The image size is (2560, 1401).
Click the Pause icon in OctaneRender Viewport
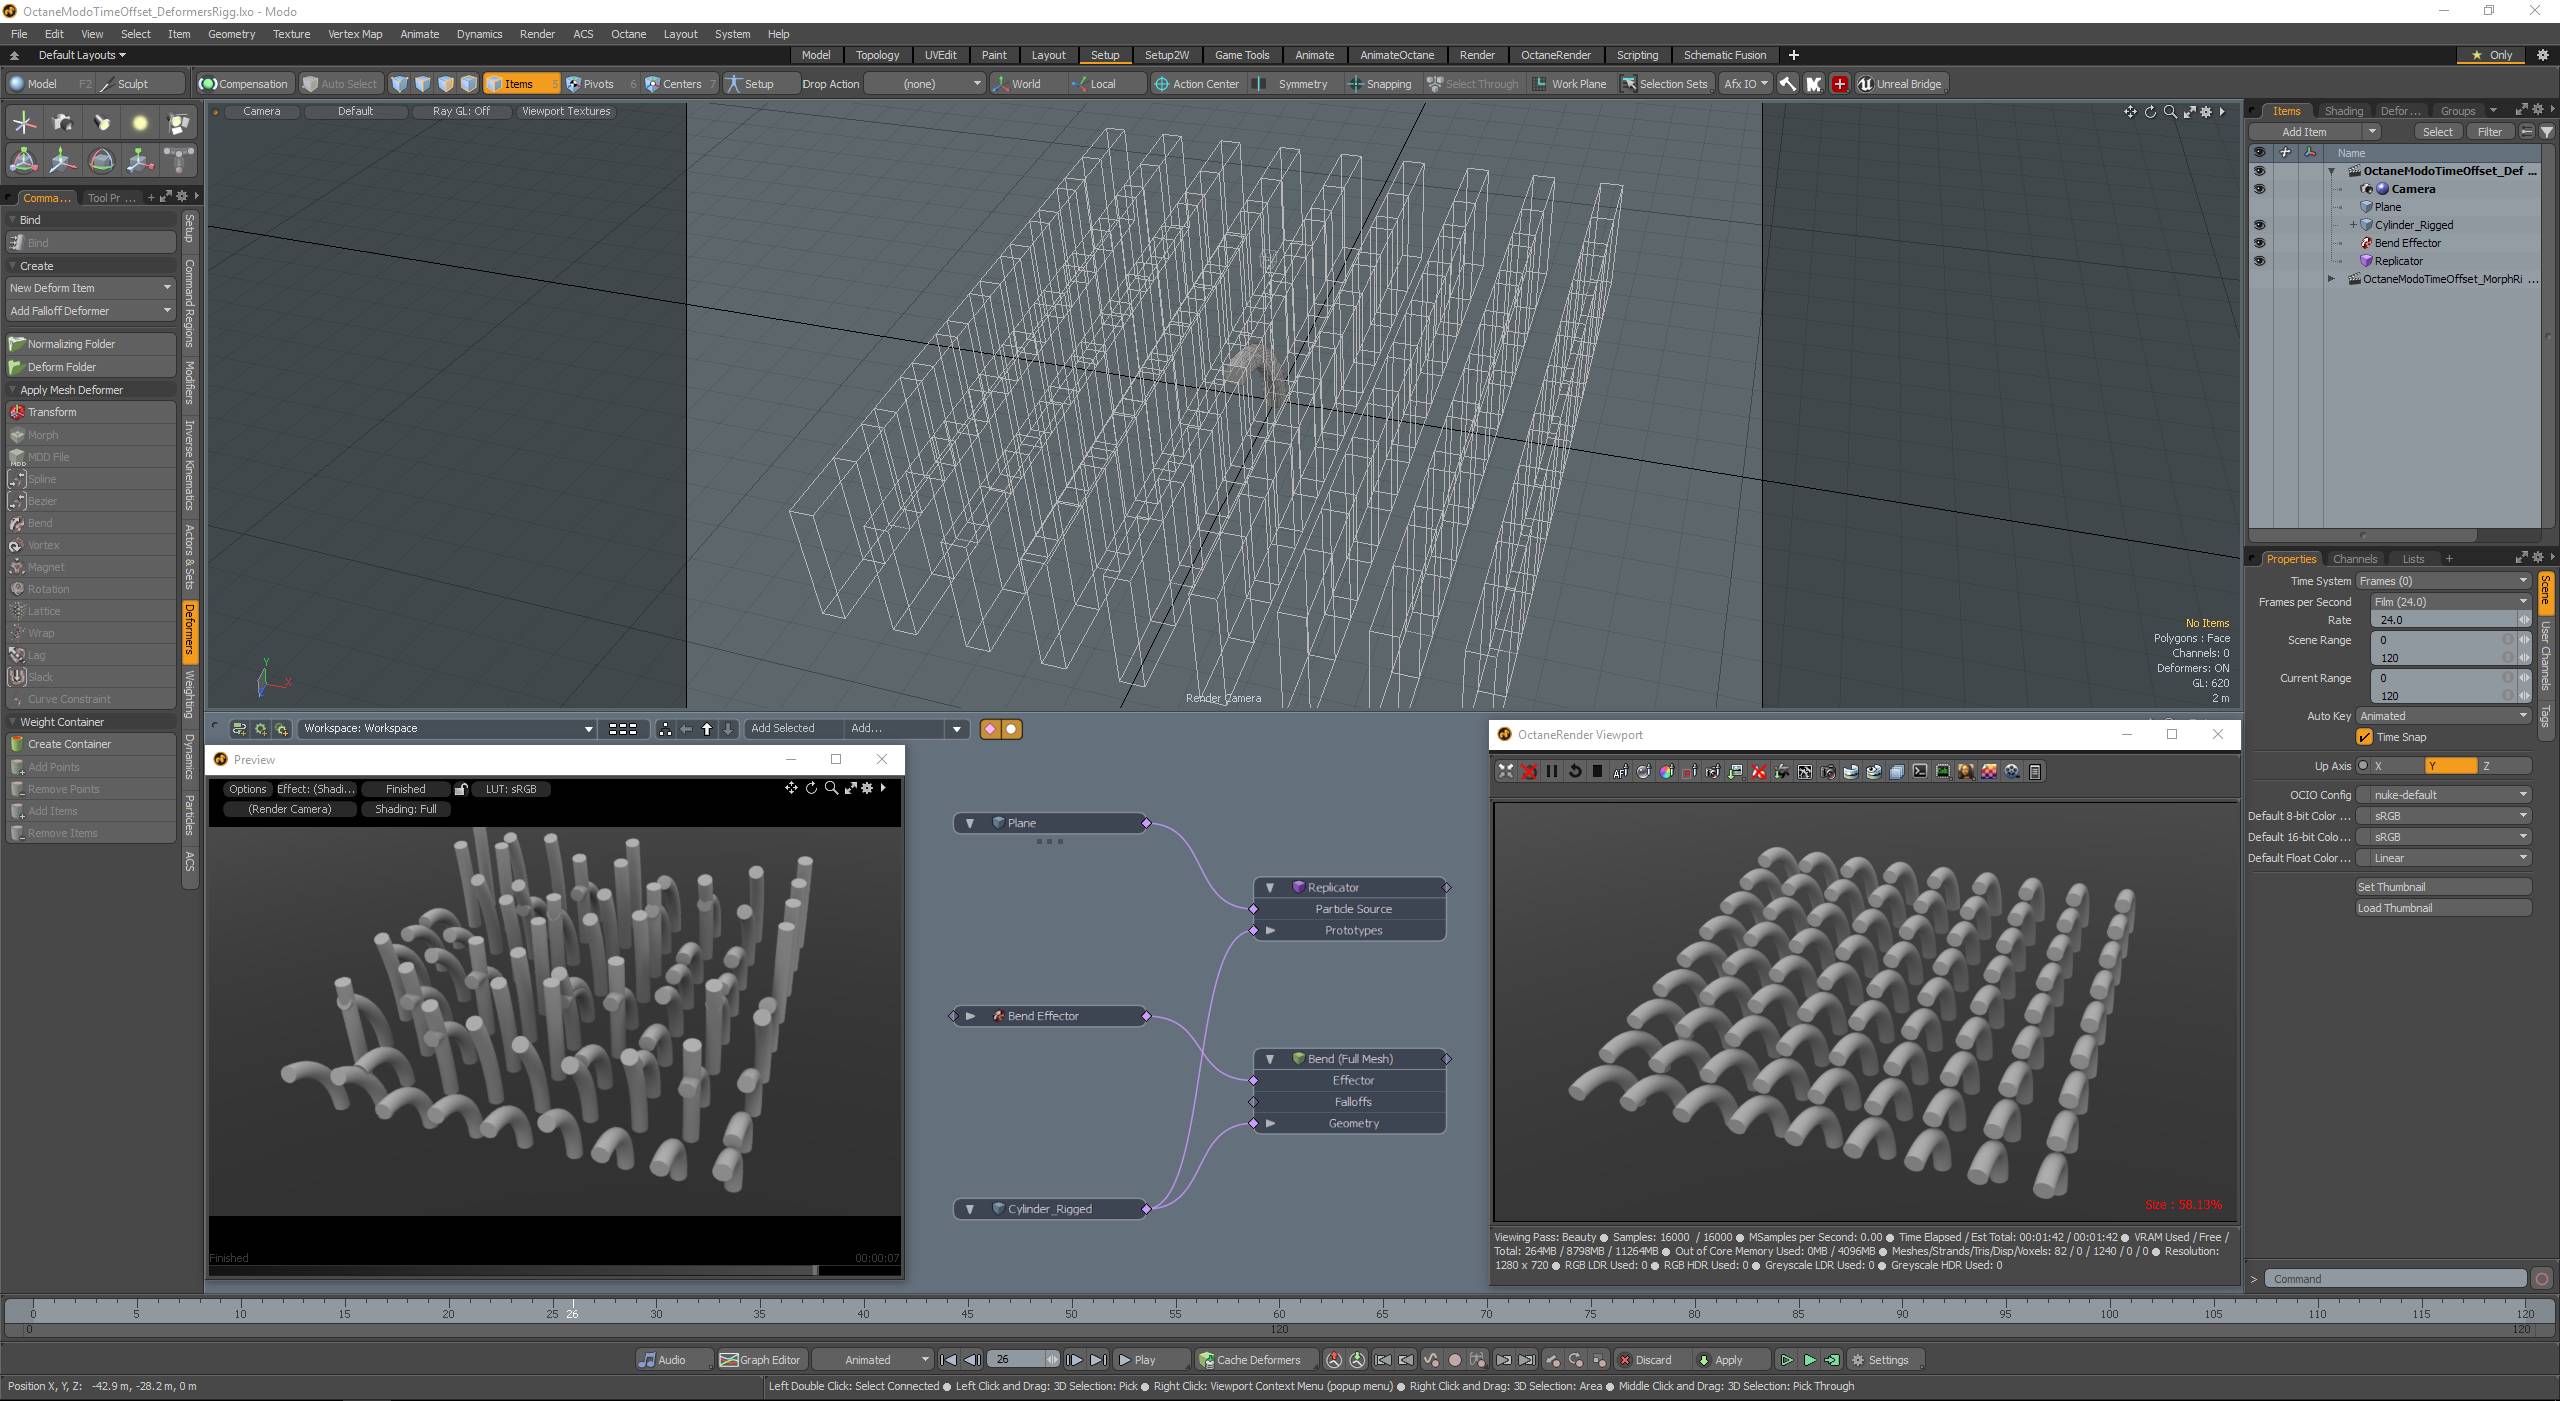1551,771
